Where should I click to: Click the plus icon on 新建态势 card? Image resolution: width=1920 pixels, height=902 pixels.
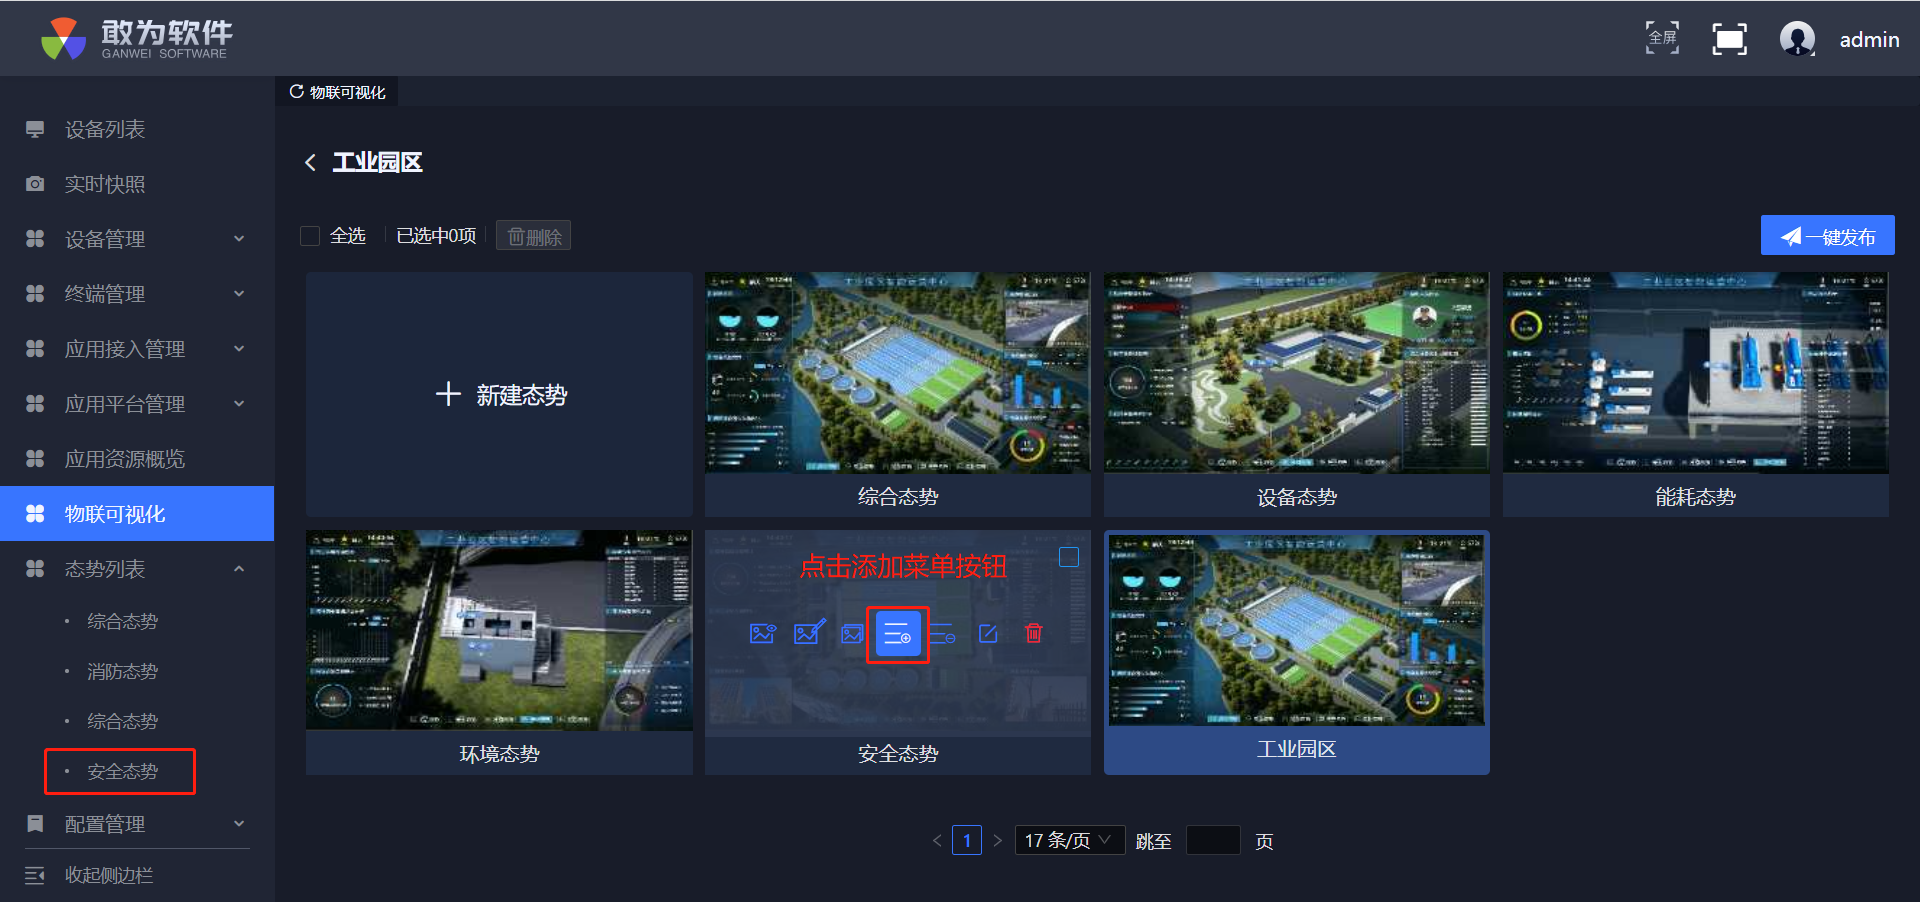point(448,394)
